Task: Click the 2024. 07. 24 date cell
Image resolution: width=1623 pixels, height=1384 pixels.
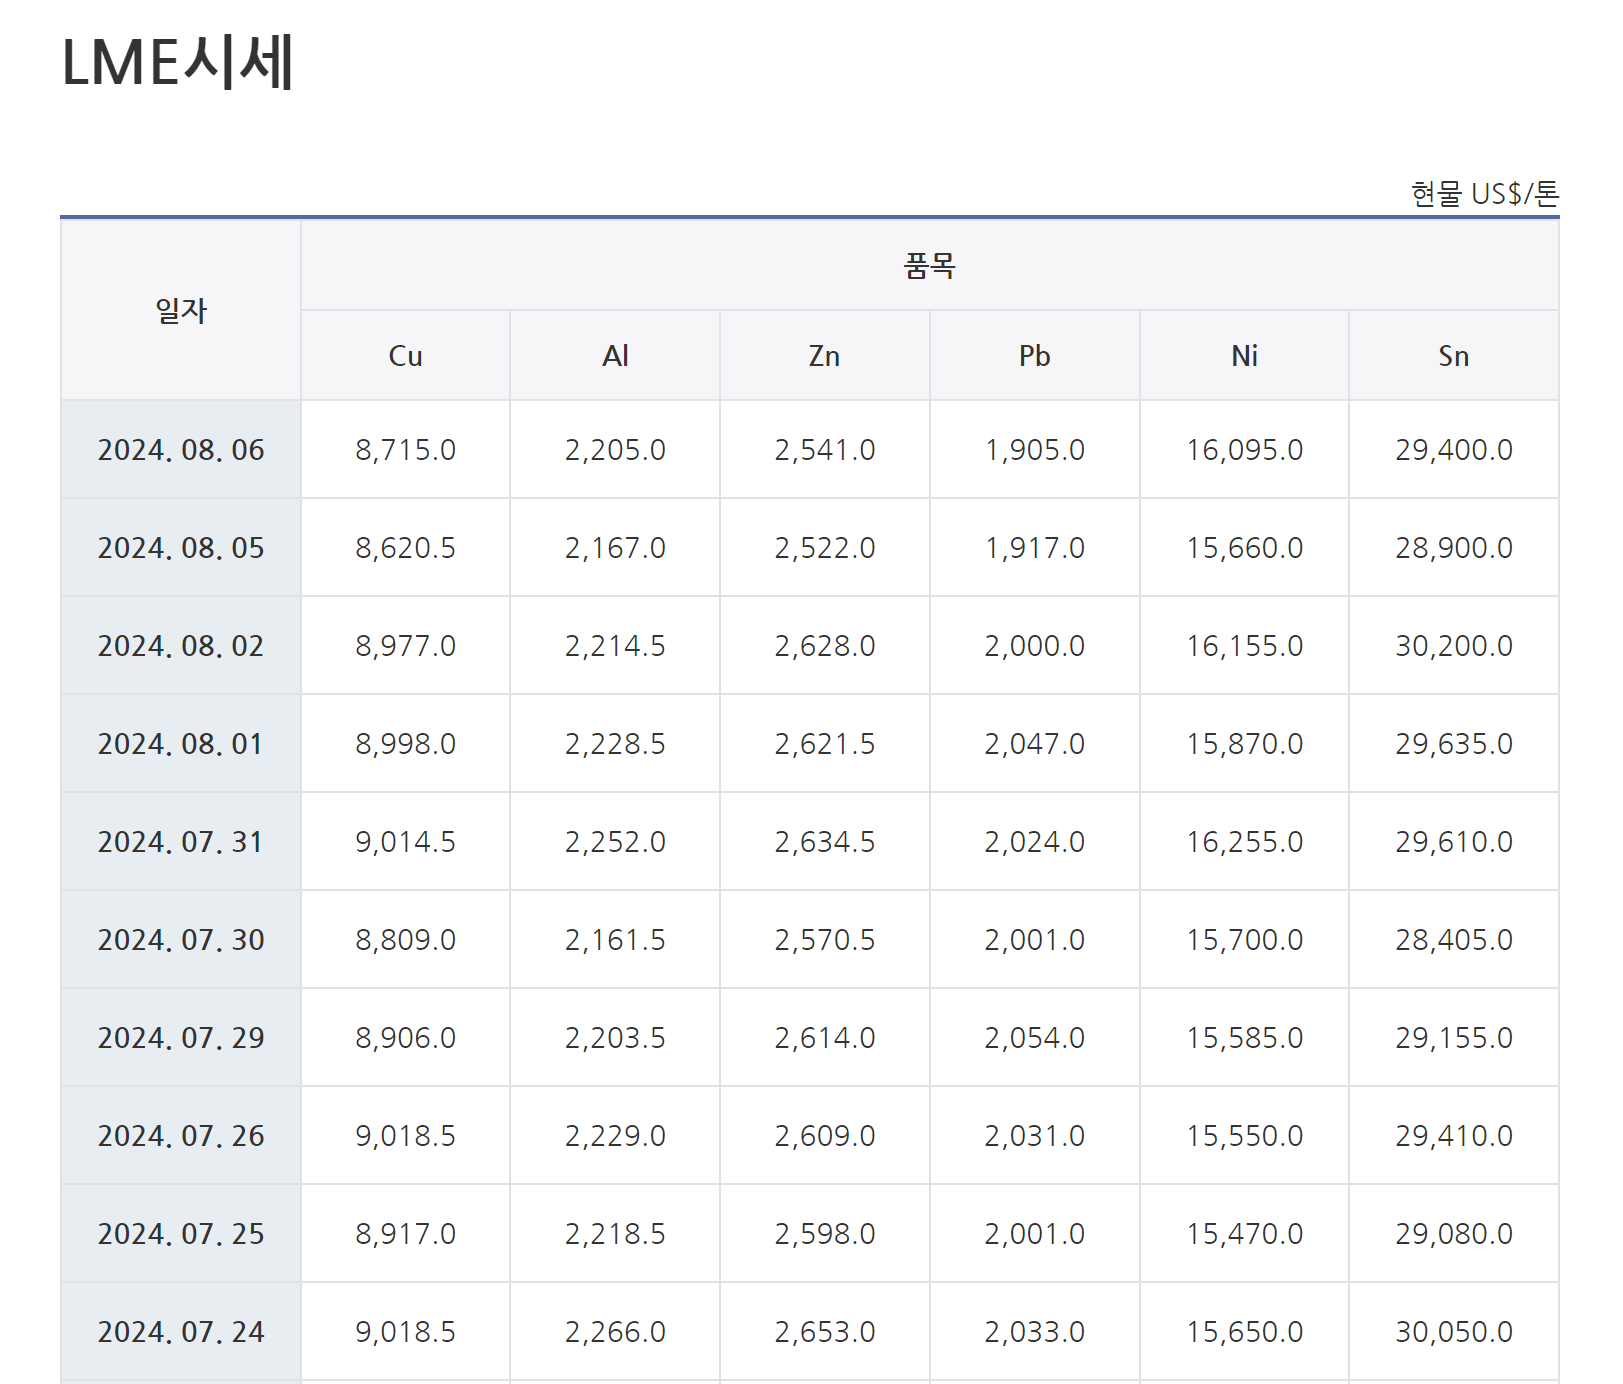Action: coord(181,1332)
